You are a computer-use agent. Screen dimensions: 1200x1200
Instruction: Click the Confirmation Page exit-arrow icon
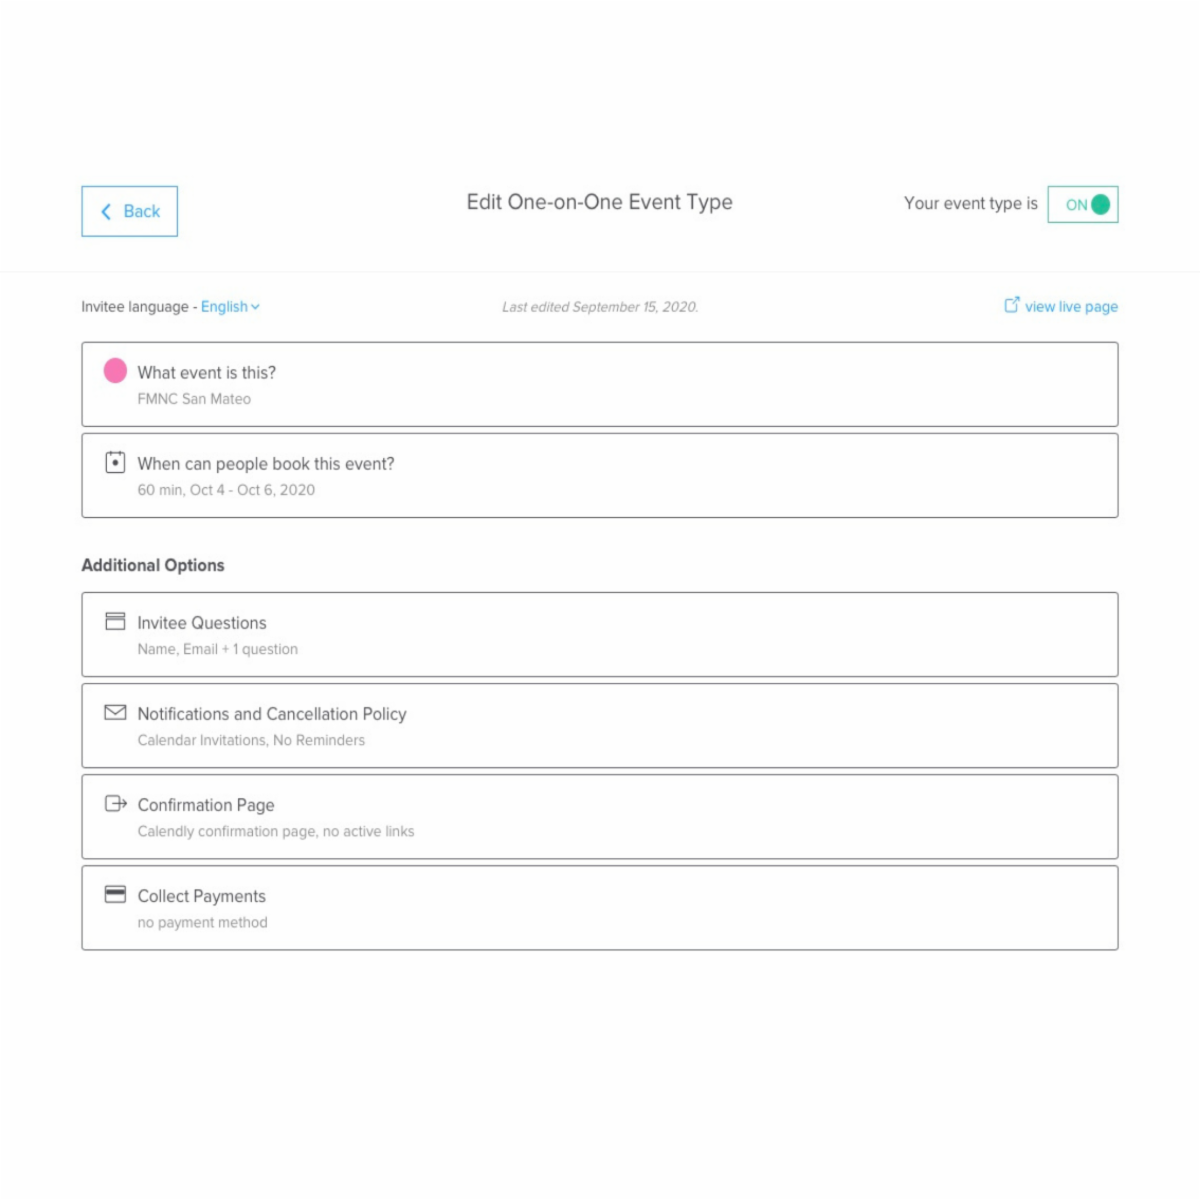tap(115, 803)
